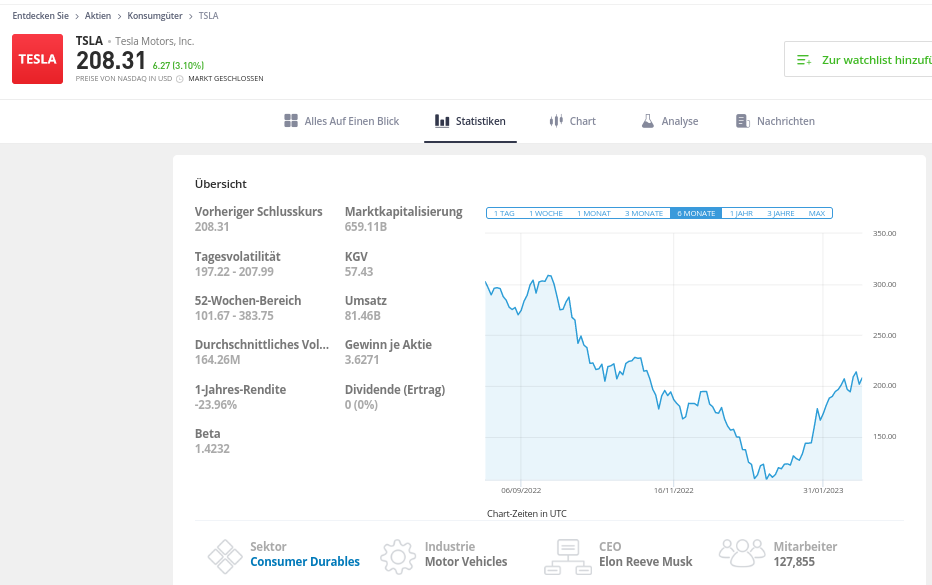Click the 16/11/2022 date label on chart
The height and width of the screenshot is (585, 932).
pyautogui.click(x=673, y=490)
